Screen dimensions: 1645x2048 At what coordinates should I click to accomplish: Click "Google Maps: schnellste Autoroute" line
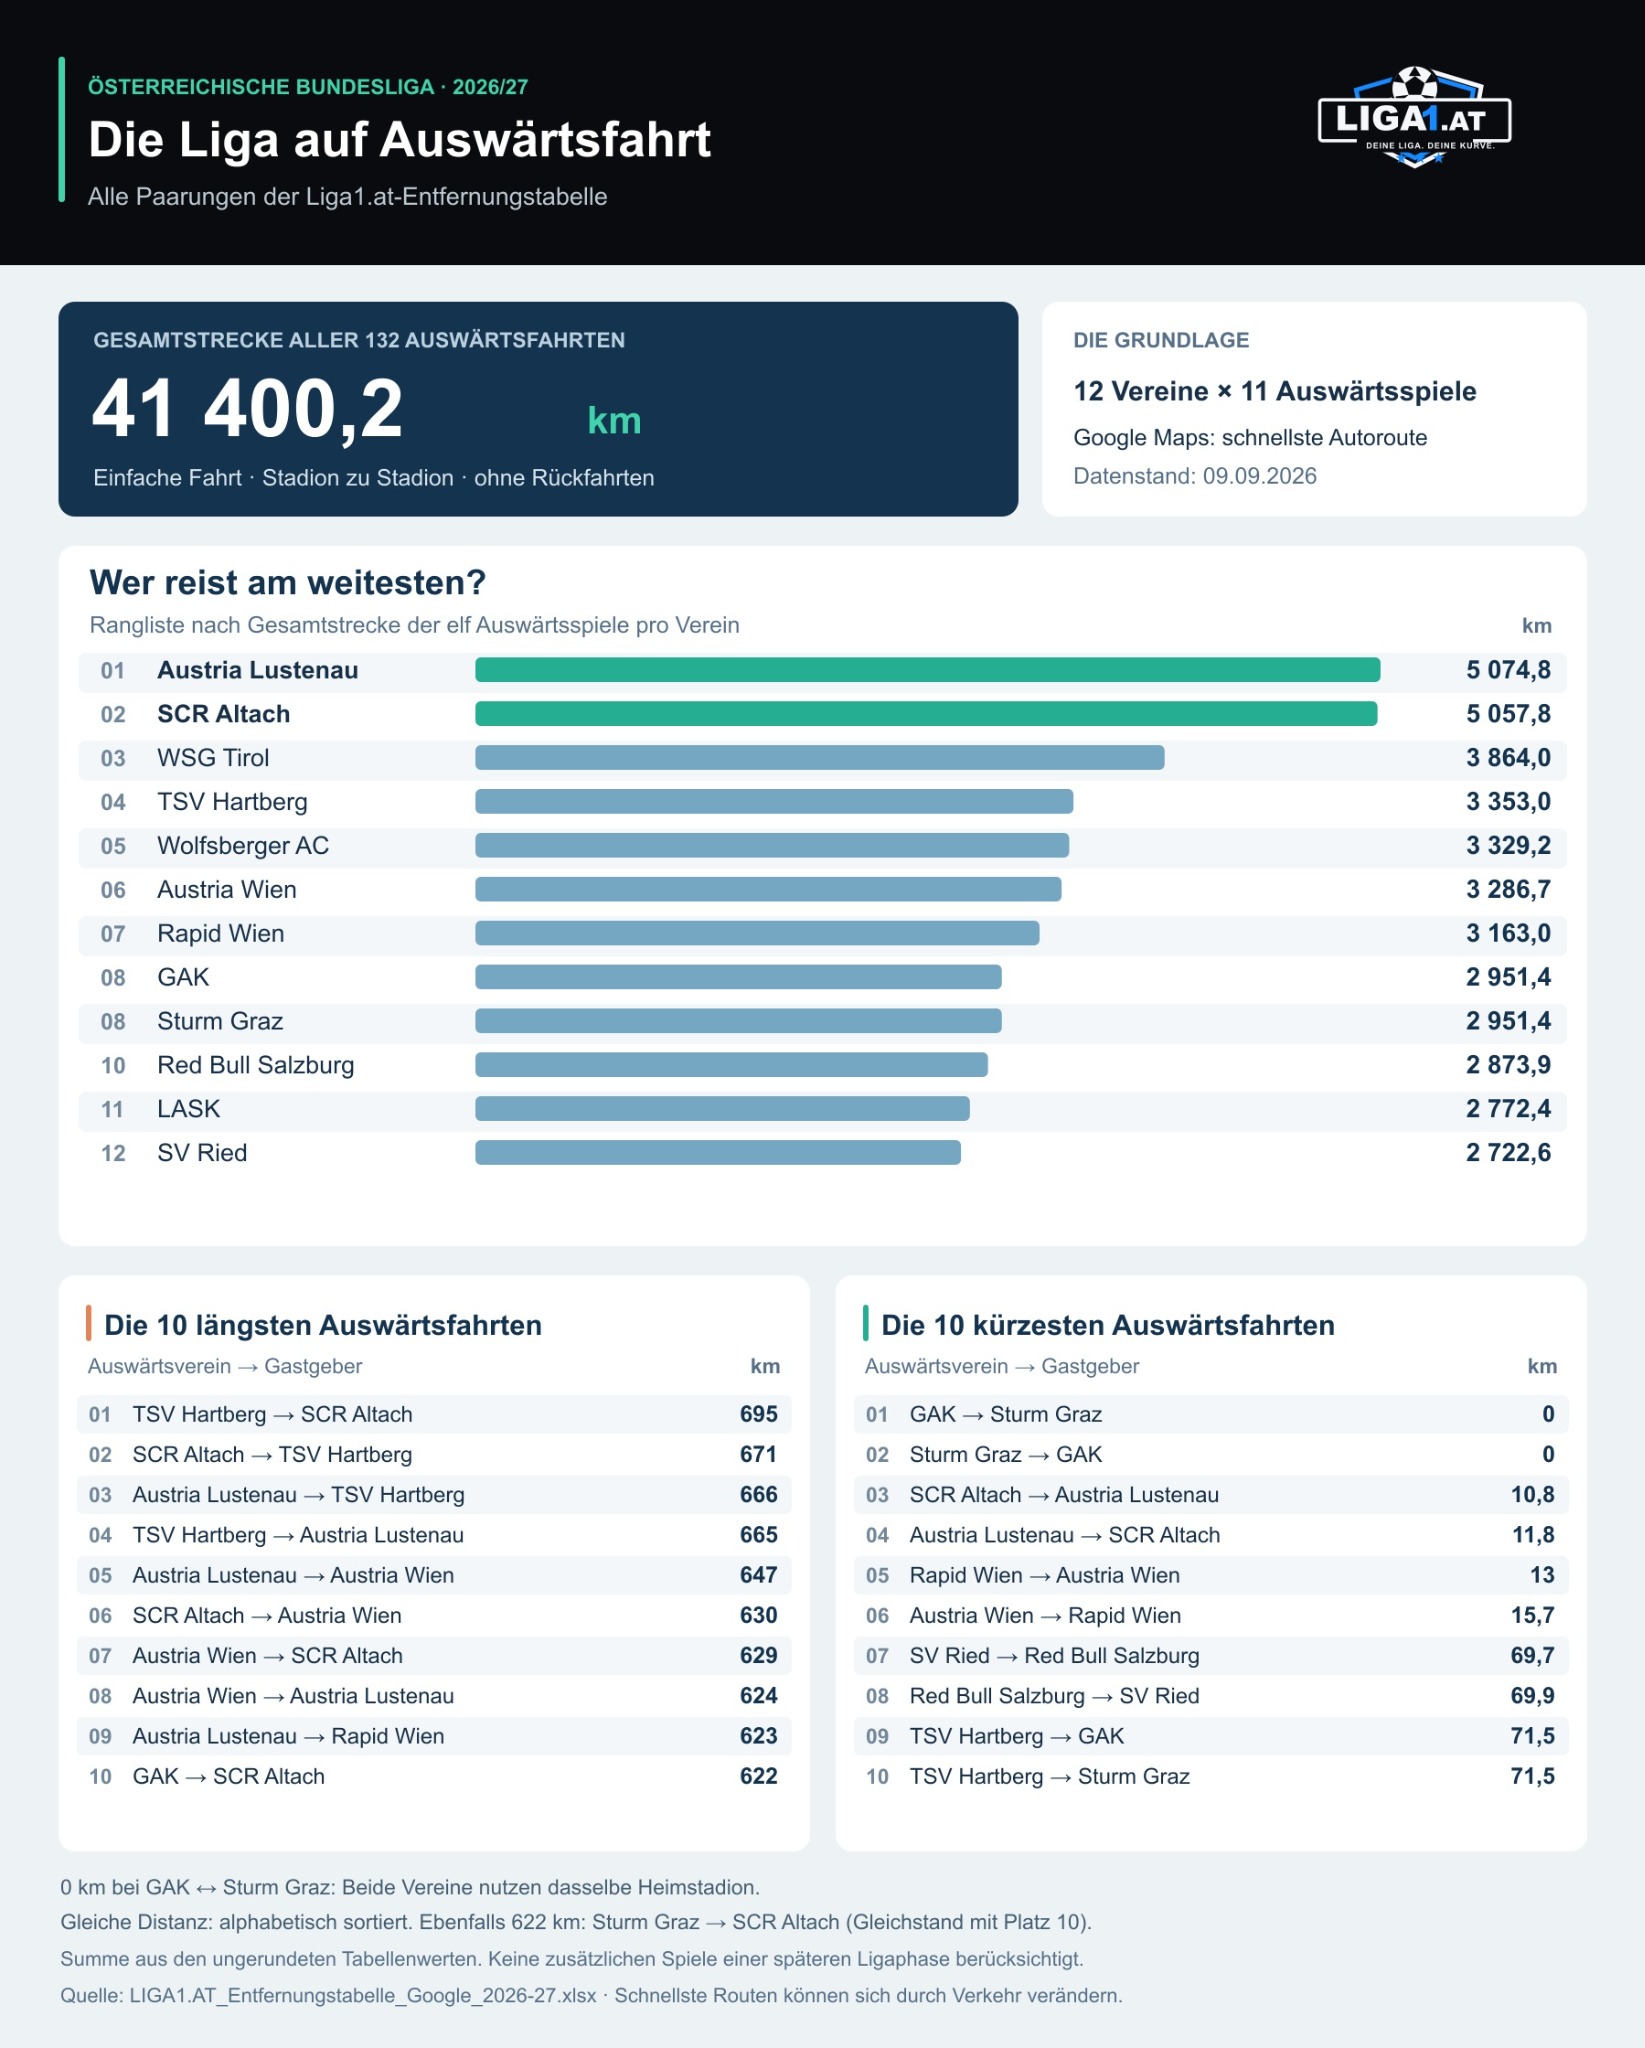tap(1250, 438)
